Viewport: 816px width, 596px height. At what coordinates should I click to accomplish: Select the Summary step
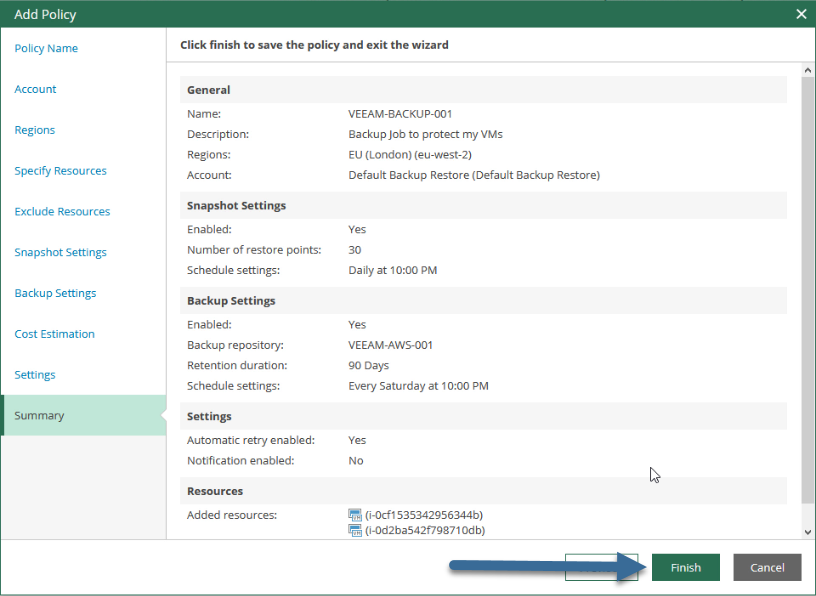(83, 415)
